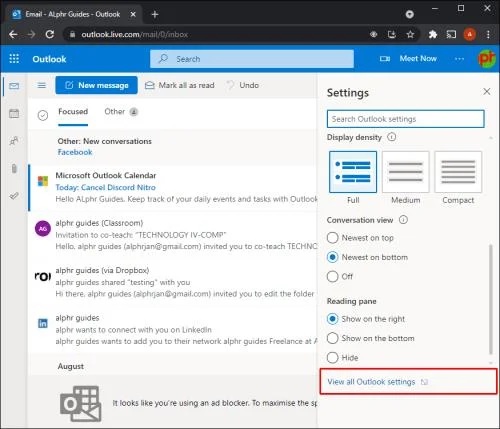Screen dimensions: 500x429
Task: Click the main Search mail box
Action: [252, 59]
